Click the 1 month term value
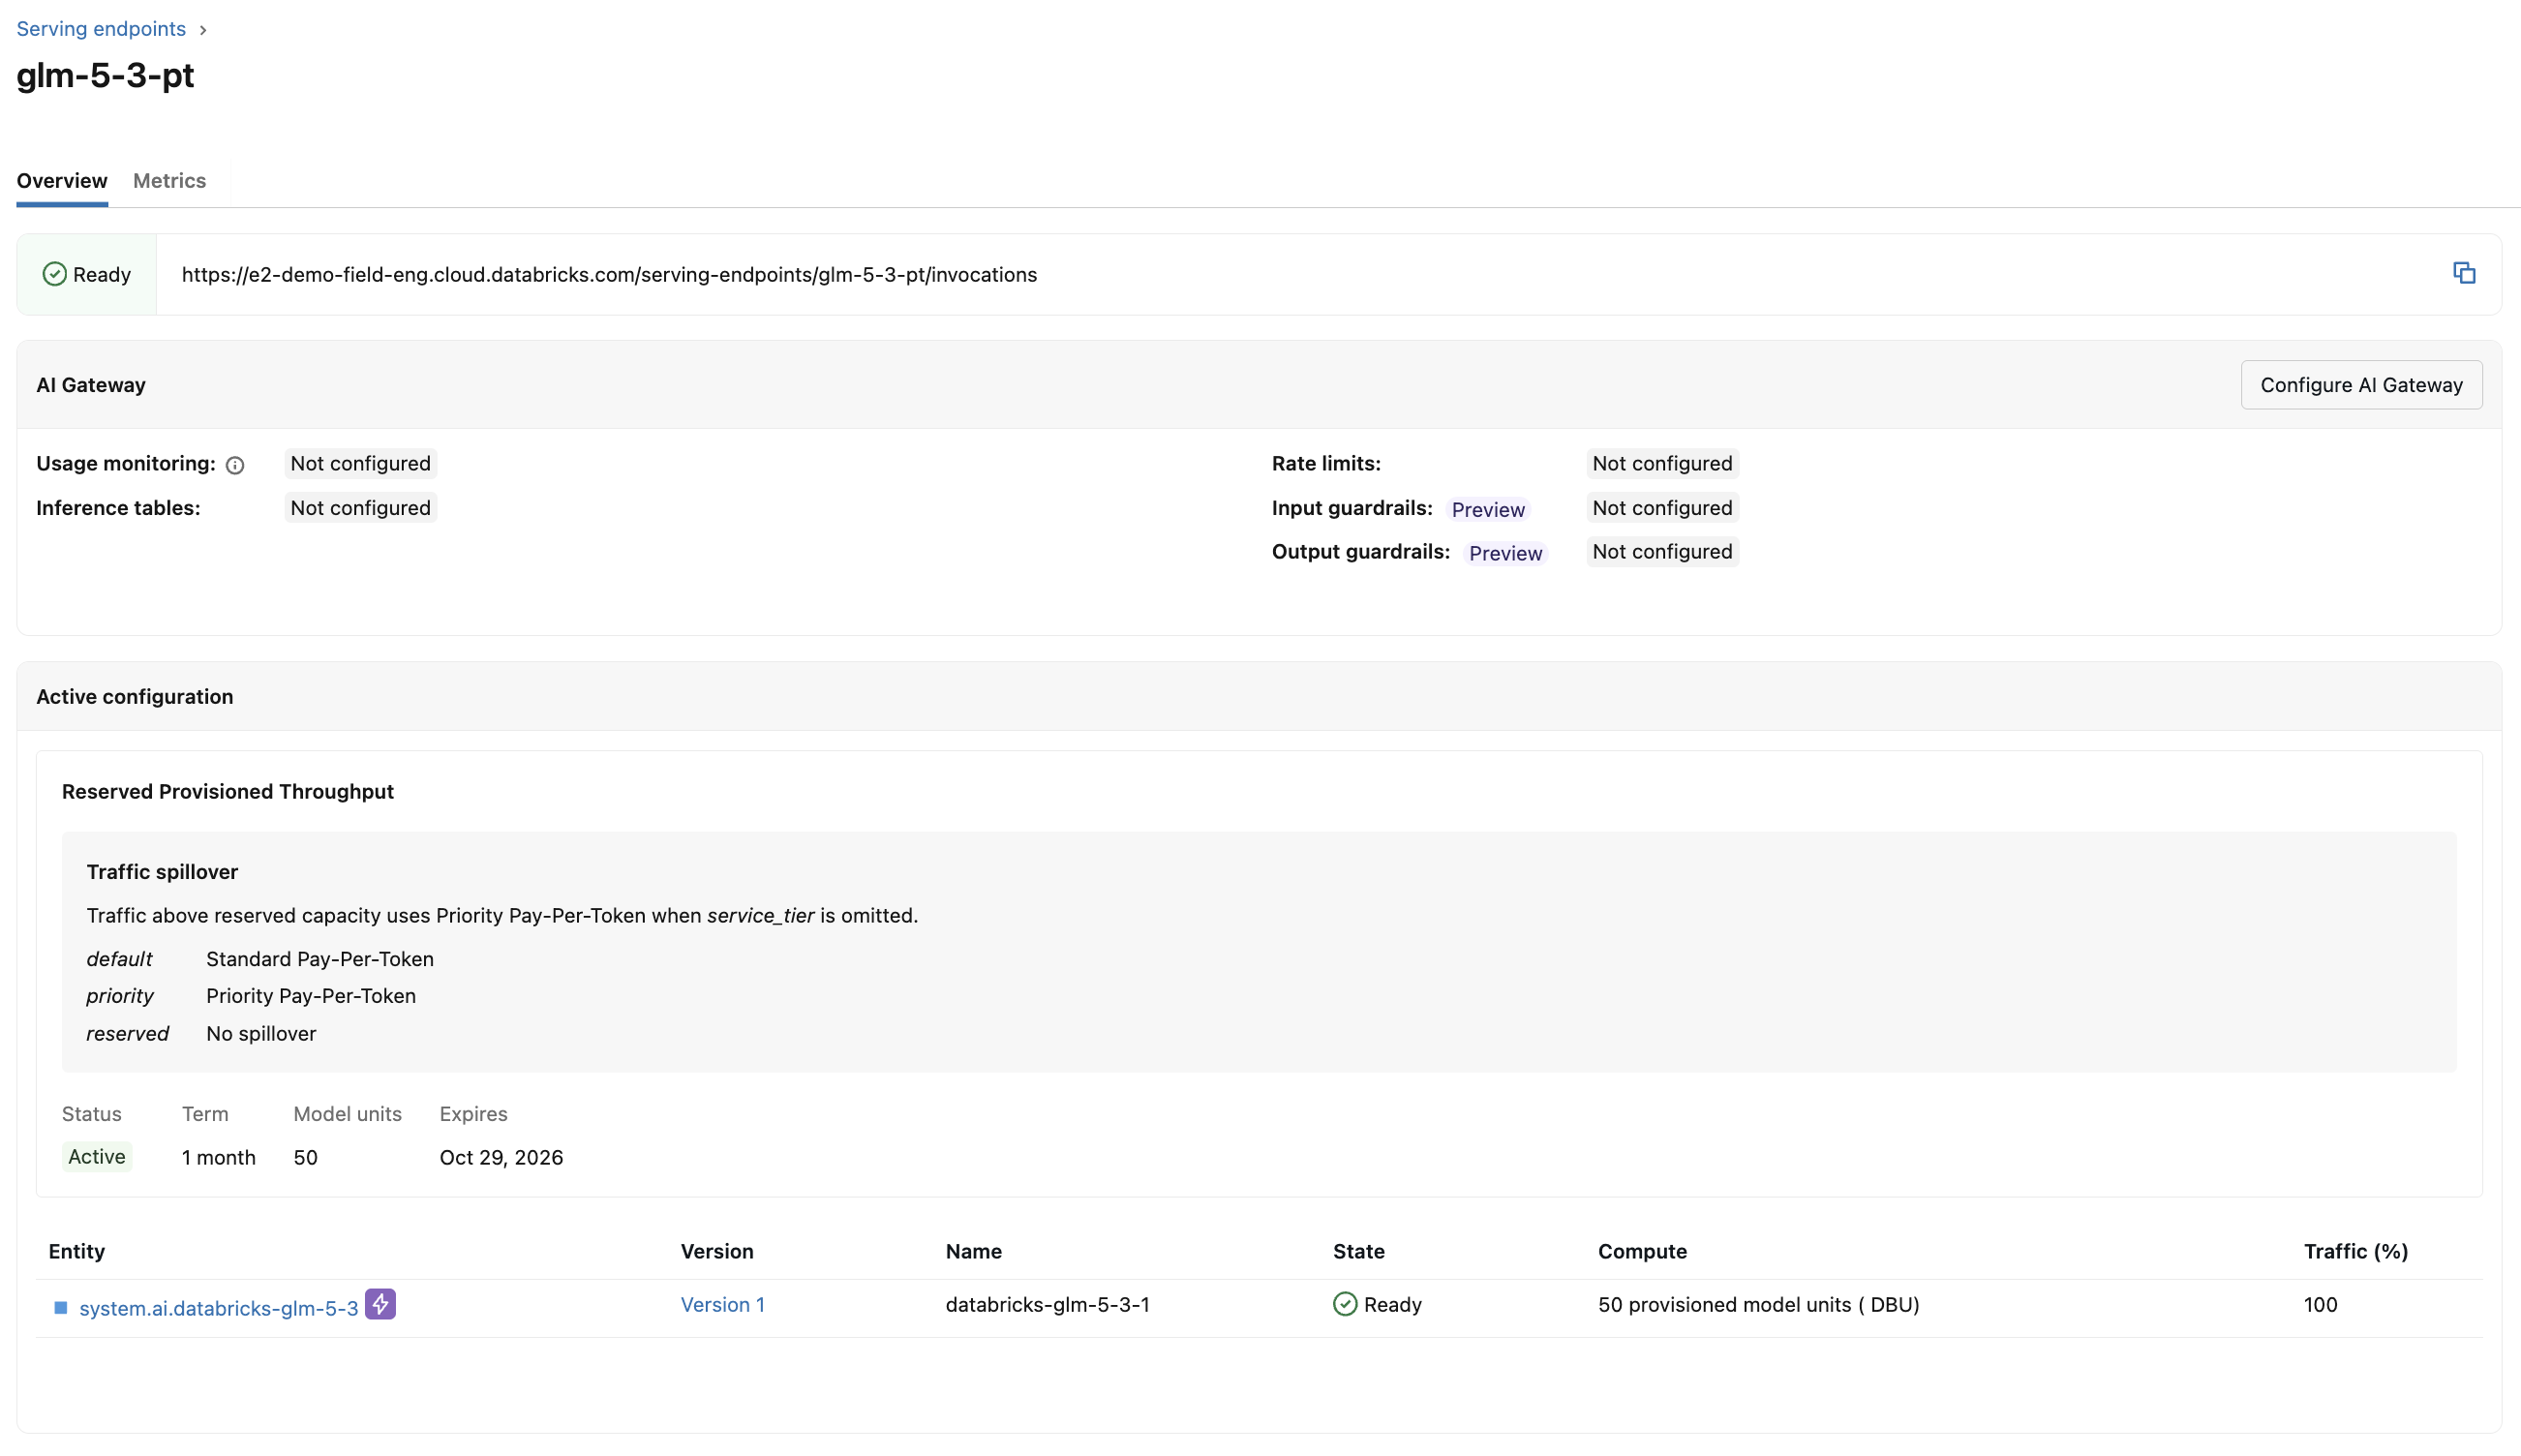This screenshot has height=1456, width=2521. pyautogui.click(x=219, y=1158)
